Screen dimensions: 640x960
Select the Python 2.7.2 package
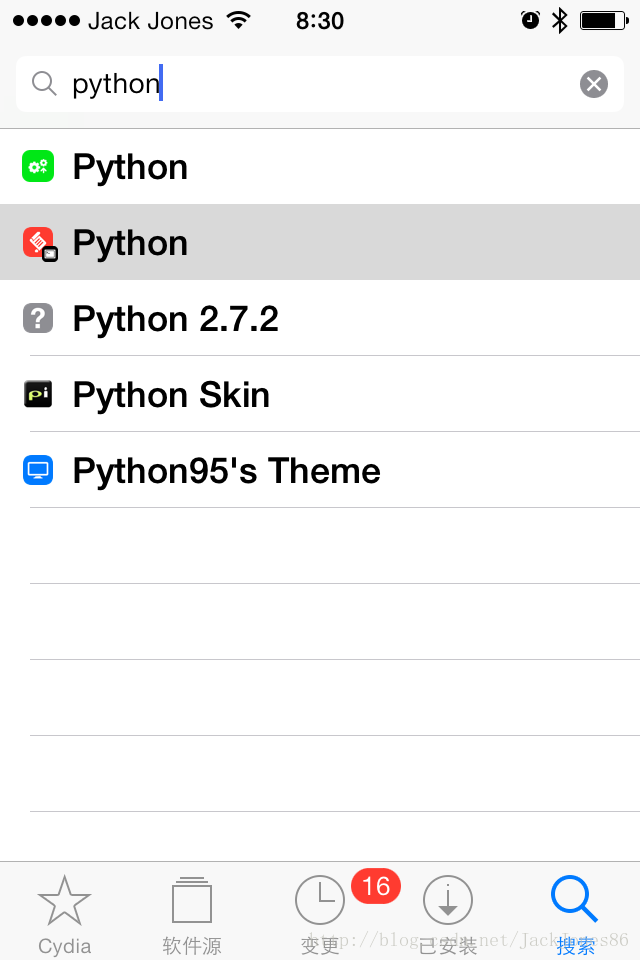(x=320, y=318)
